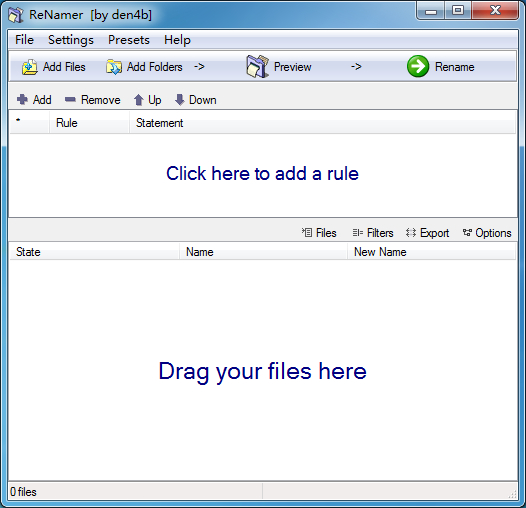Click 'Click here to add a rule'
The image size is (526, 508).
coord(262,173)
